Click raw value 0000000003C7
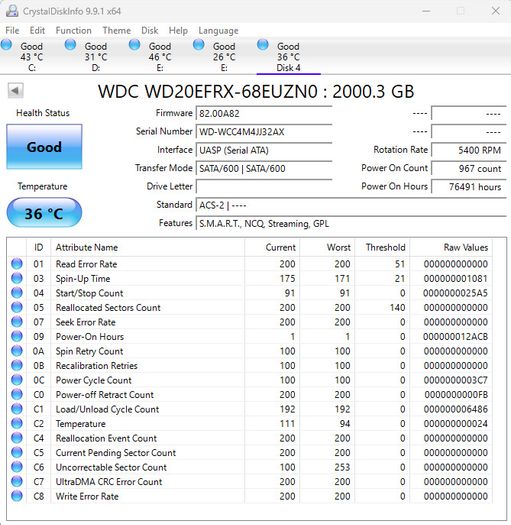The image size is (511, 525). click(x=455, y=380)
